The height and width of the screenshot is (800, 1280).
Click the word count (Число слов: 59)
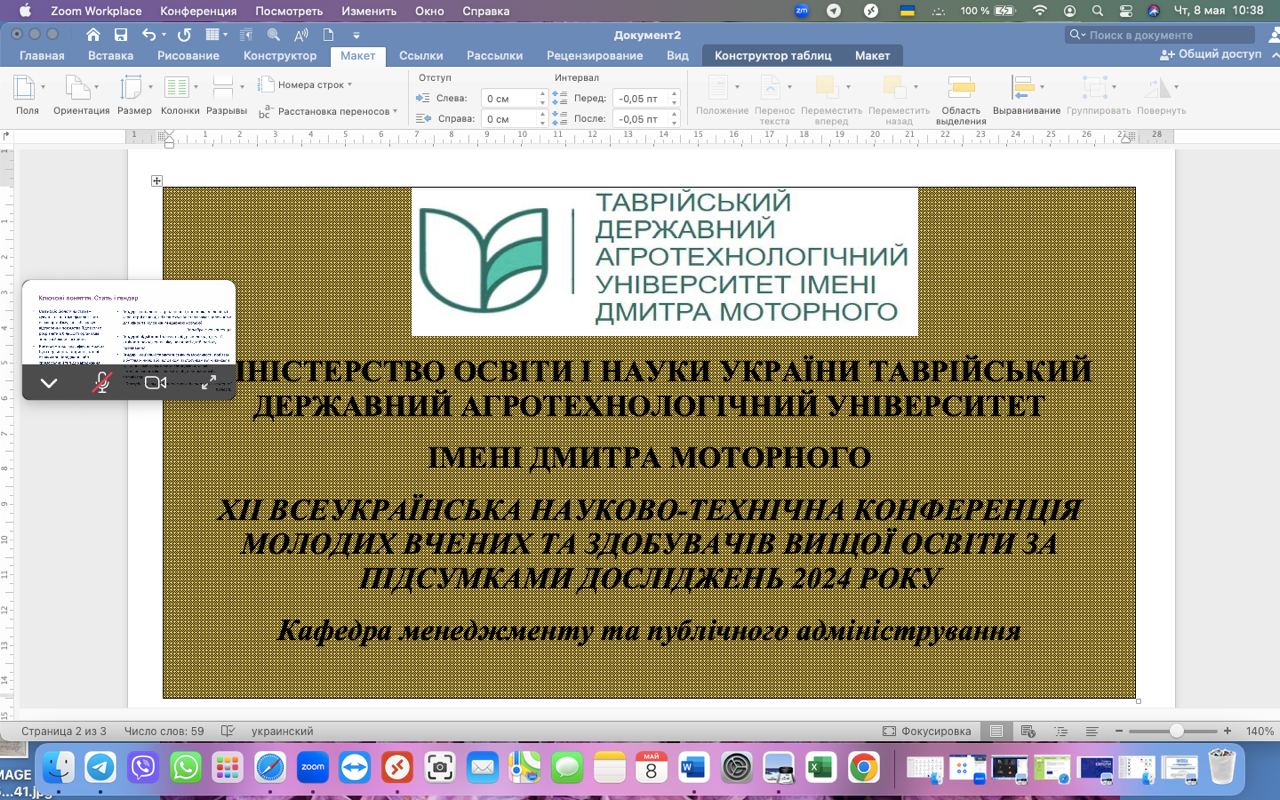(x=163, y=731)
